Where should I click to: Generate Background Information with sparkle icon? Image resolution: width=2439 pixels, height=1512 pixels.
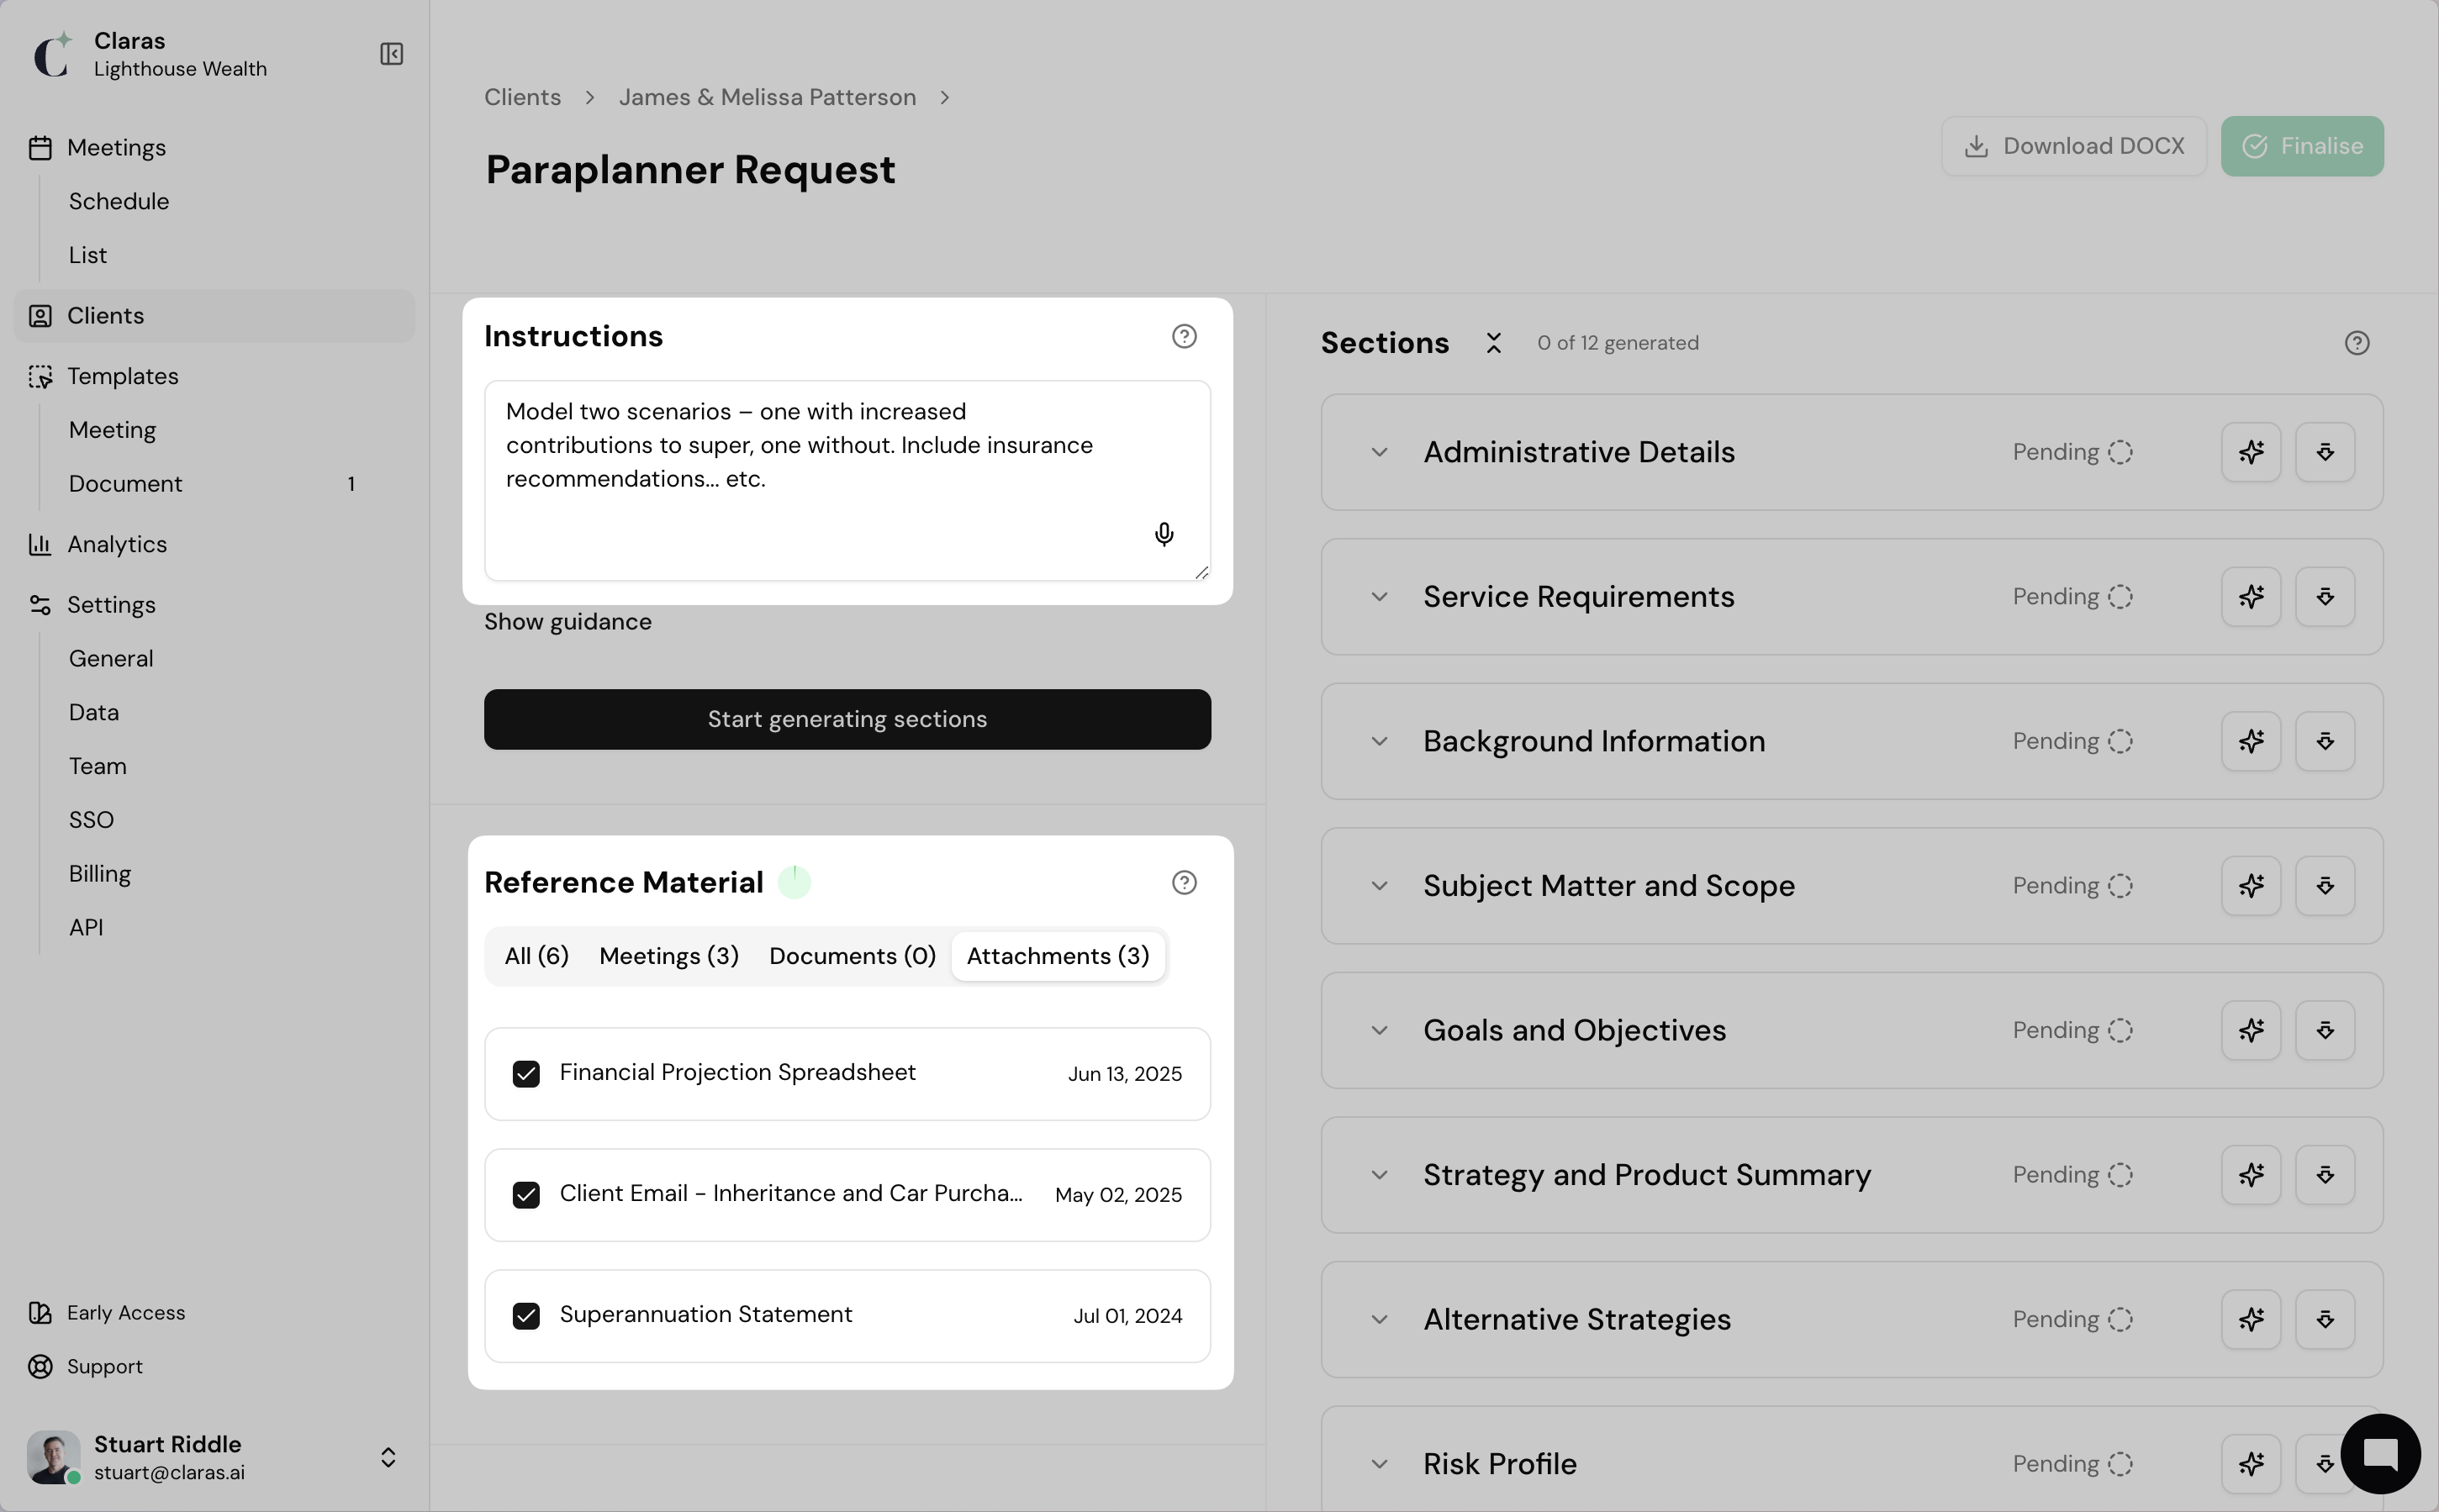(2250, 741)
